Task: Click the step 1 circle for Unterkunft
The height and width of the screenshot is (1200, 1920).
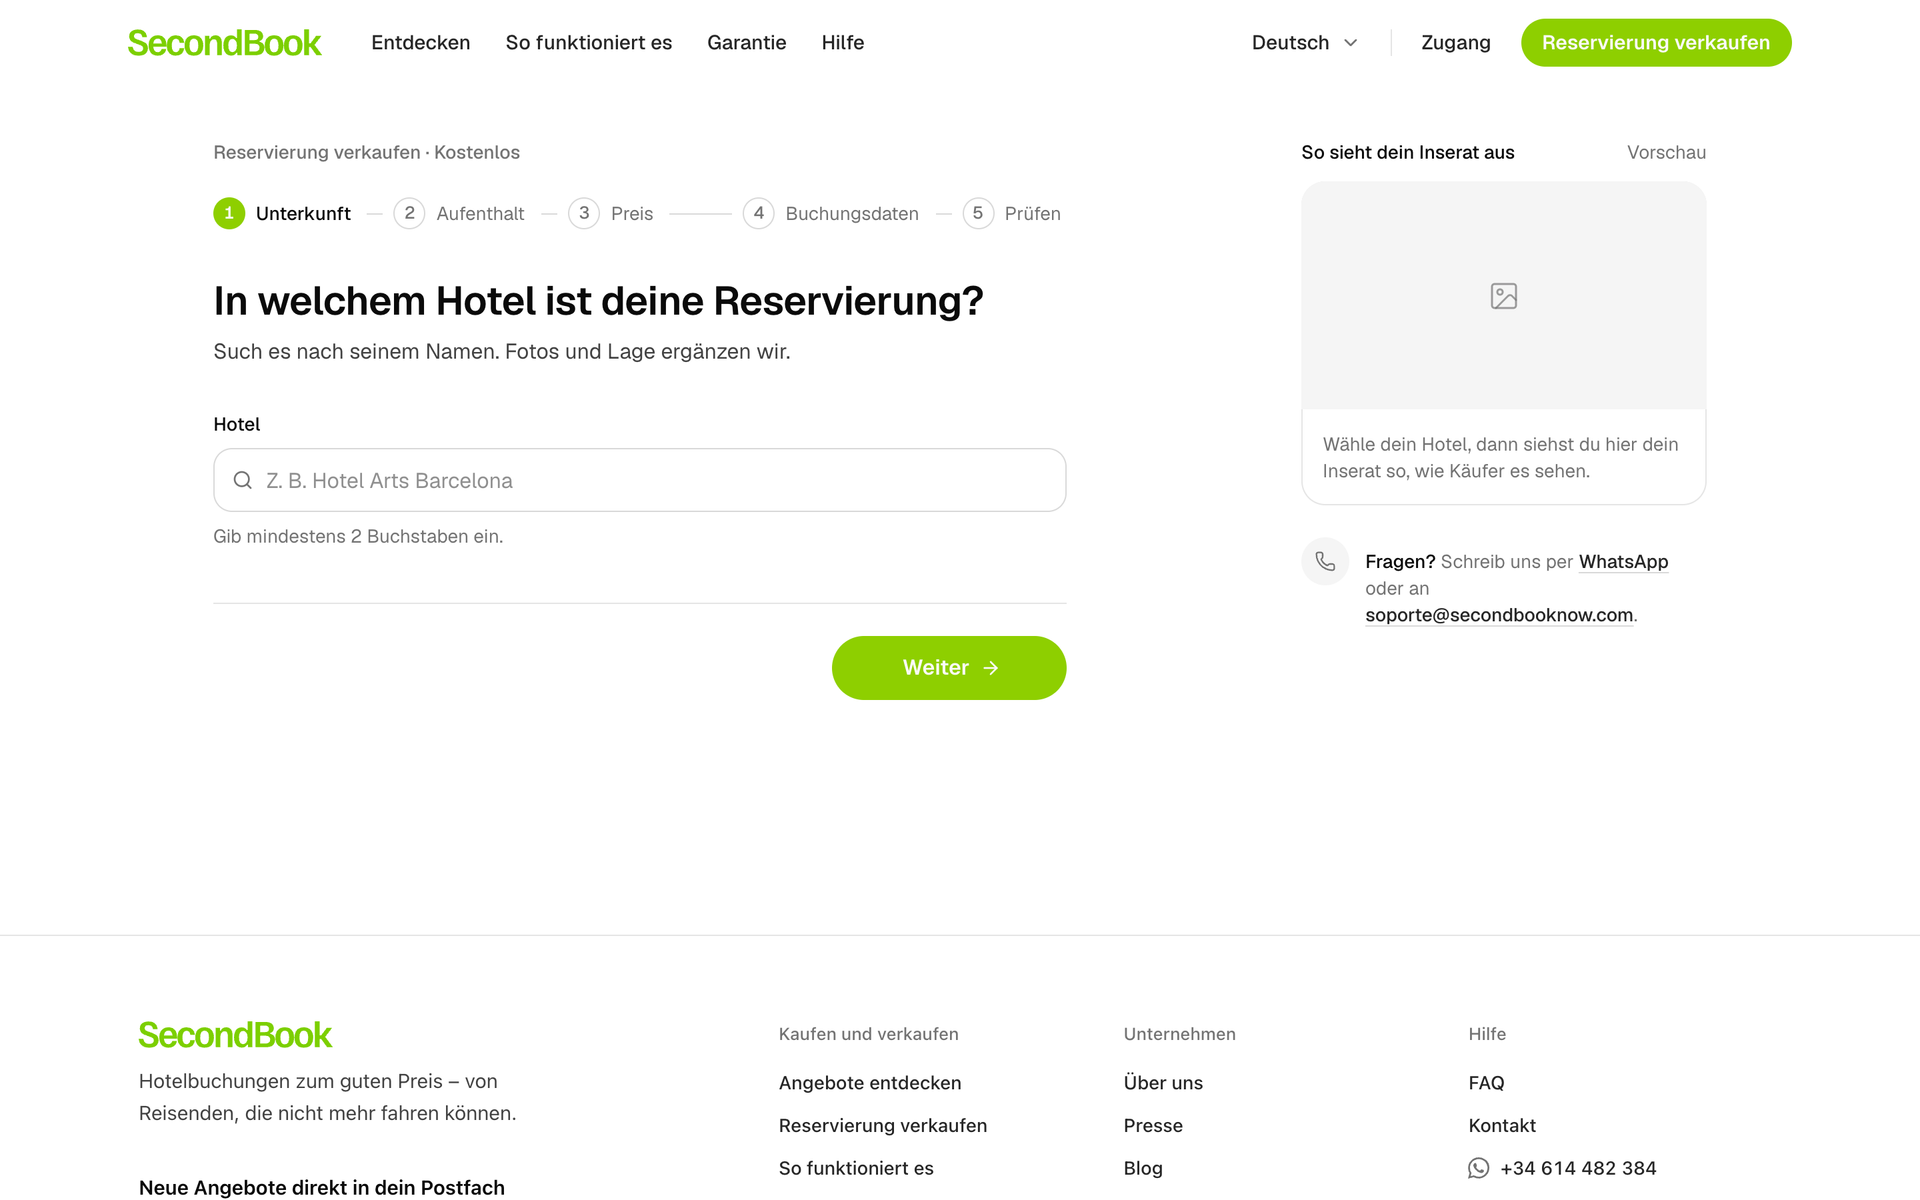Action: pyautogui.click(x=229, y=213)
